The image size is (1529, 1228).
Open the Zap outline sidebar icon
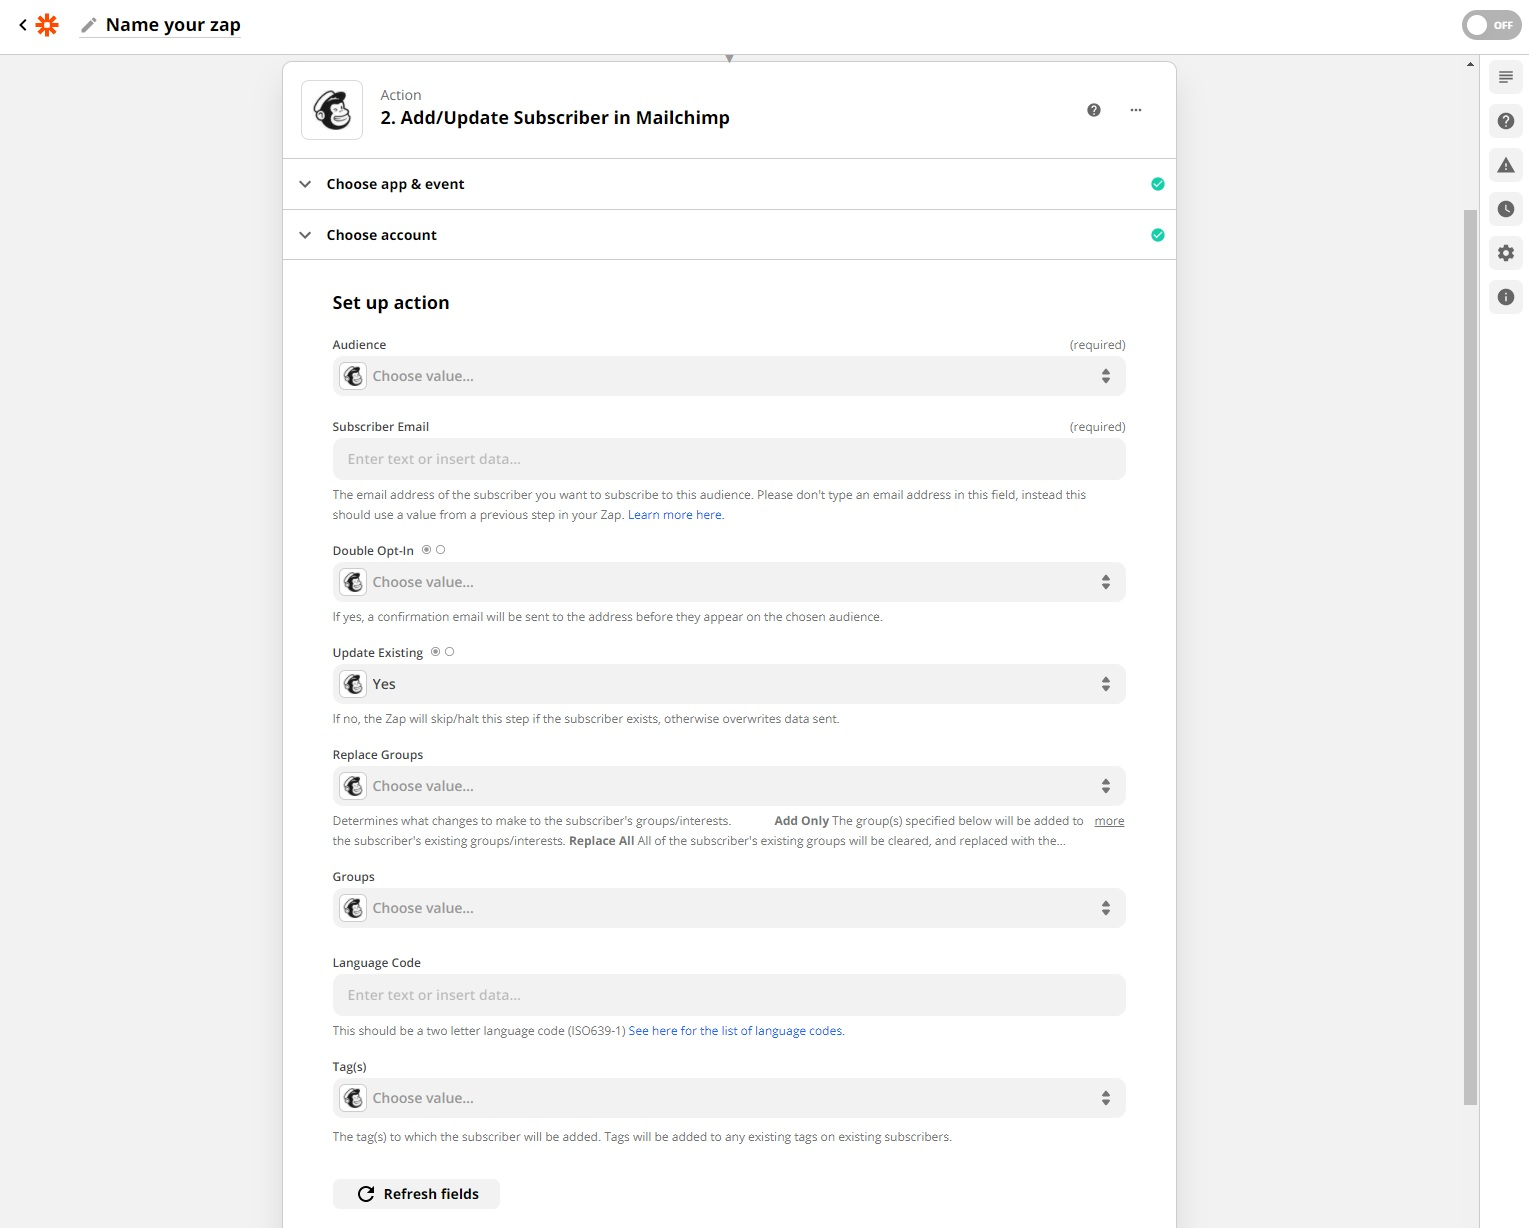tap(1506, 77)
